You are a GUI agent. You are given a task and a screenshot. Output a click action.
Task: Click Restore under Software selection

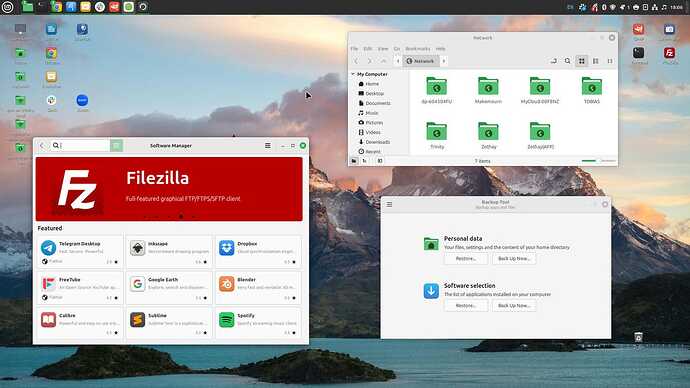pyautogui.click(x=466, y=305)
